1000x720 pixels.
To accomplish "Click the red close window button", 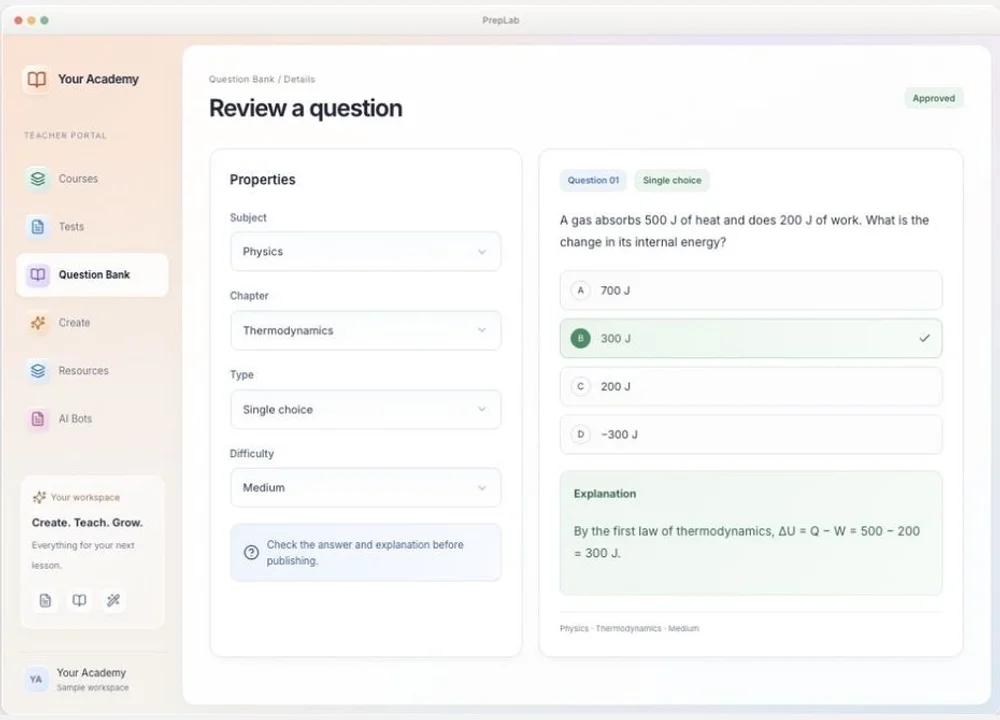I will (x=18, y=20).
